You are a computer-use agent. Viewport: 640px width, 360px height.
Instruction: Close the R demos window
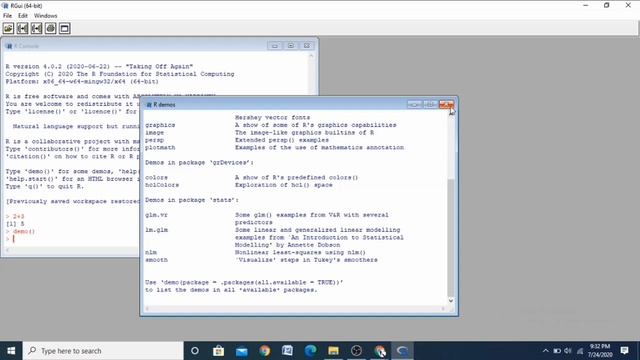click(x=446, y=105)
